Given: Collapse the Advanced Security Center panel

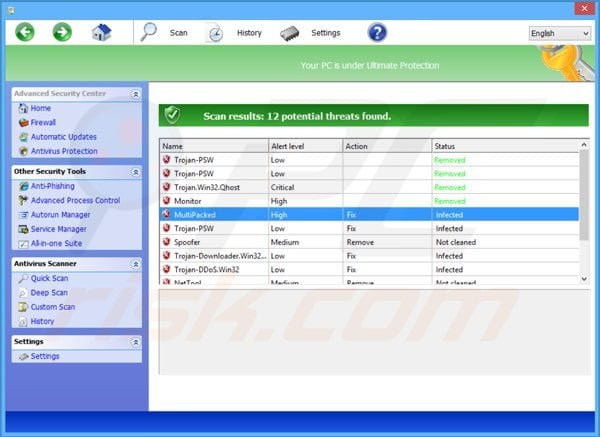Looking at the screenshot, I should pyautogui.click(x=135, y=94).
